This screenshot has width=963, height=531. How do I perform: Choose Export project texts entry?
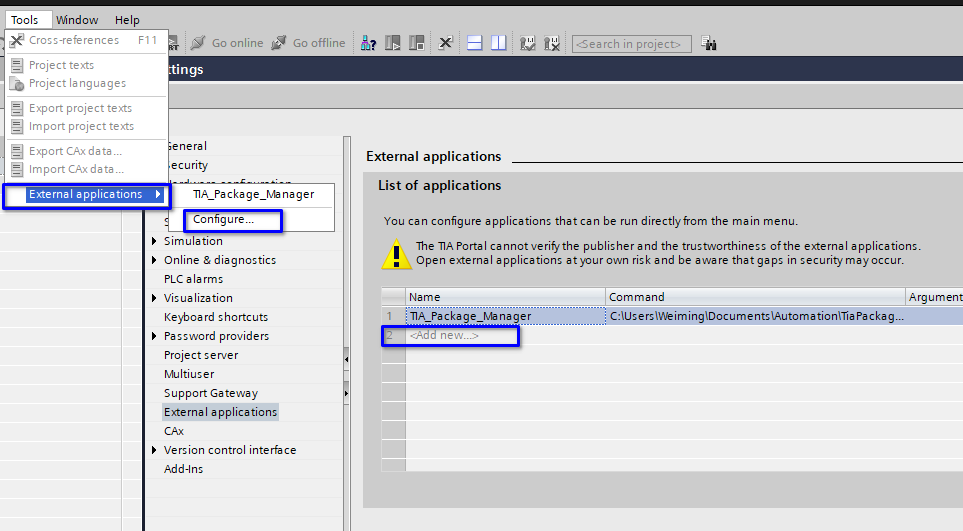coord(87,108)
